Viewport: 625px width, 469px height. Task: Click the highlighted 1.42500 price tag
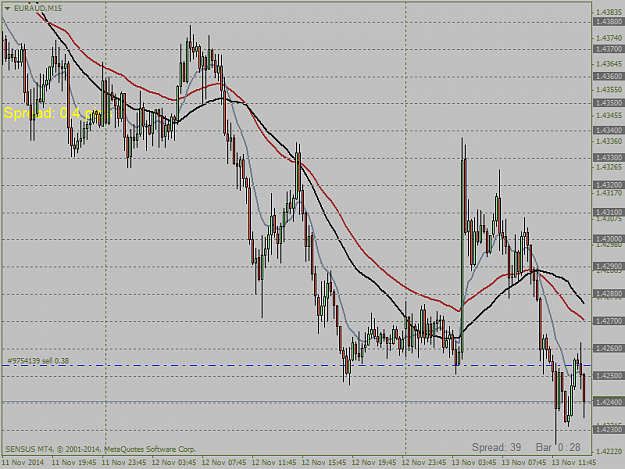608,375
